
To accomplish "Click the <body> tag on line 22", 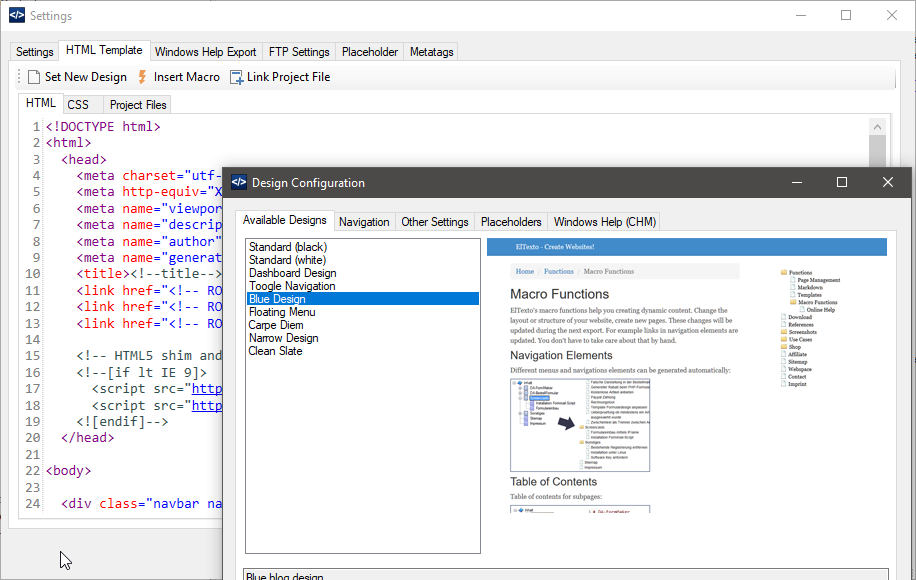I will [x=68, y=471].
